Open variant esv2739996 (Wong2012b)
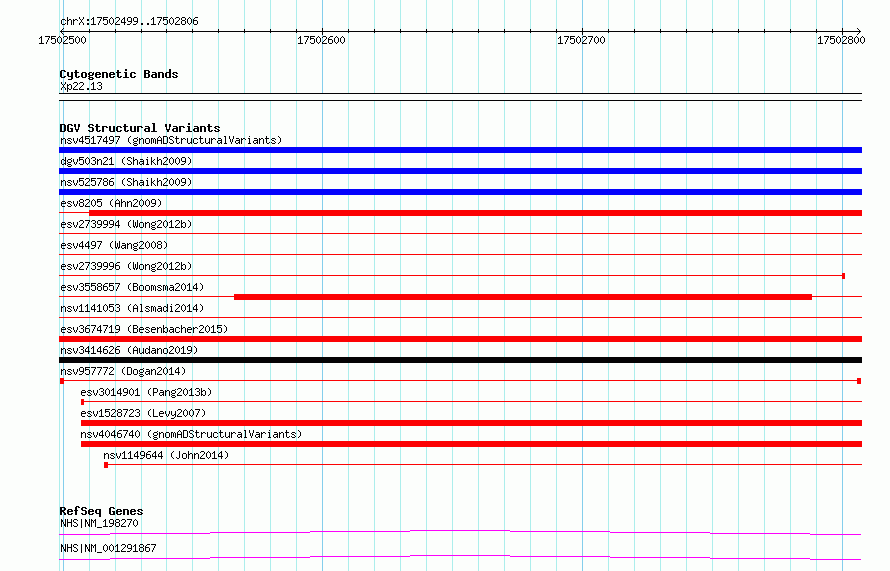The height and width of the screenshot is (571, 890). [x=126, y=266]
